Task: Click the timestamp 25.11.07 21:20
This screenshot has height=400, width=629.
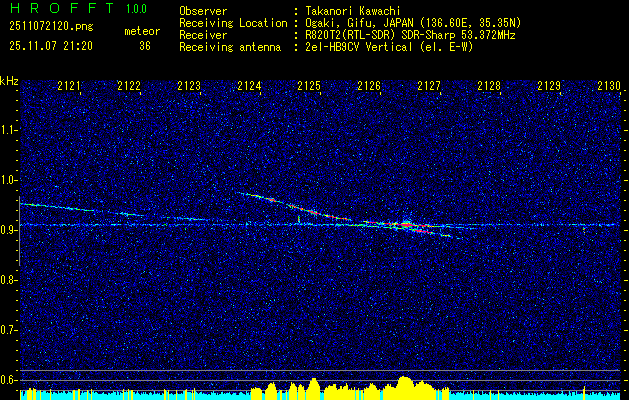Action: [x=51, y=46]
